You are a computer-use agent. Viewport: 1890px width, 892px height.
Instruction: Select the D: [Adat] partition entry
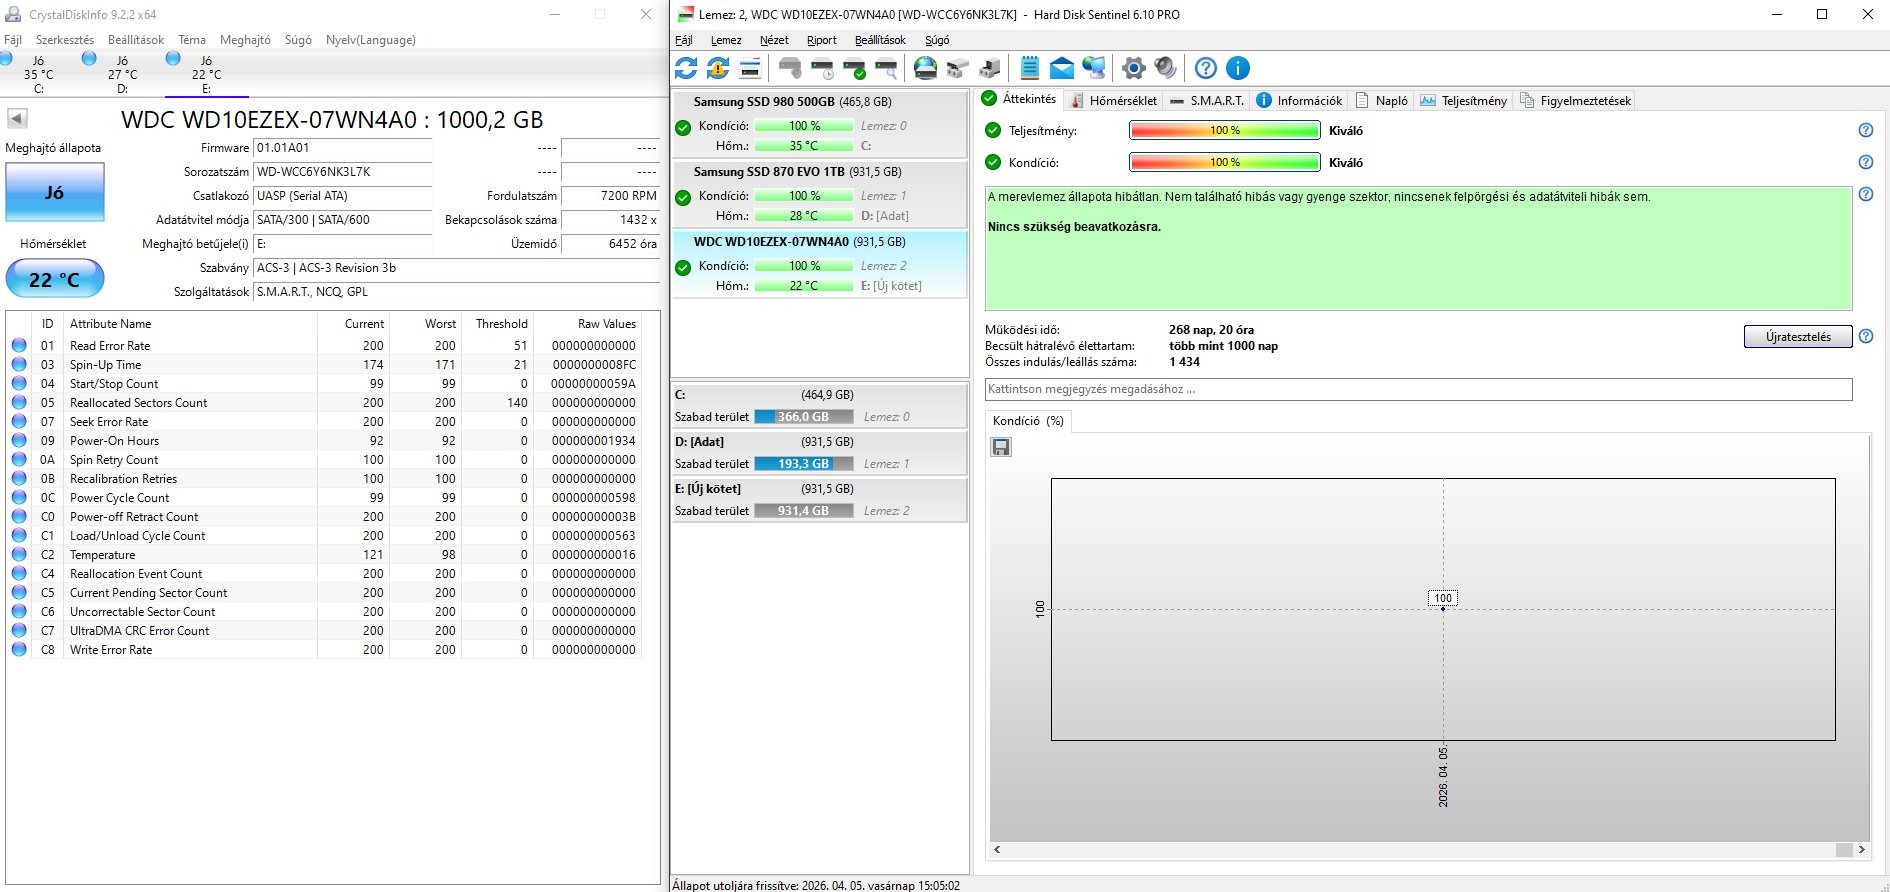coord(820,452)
